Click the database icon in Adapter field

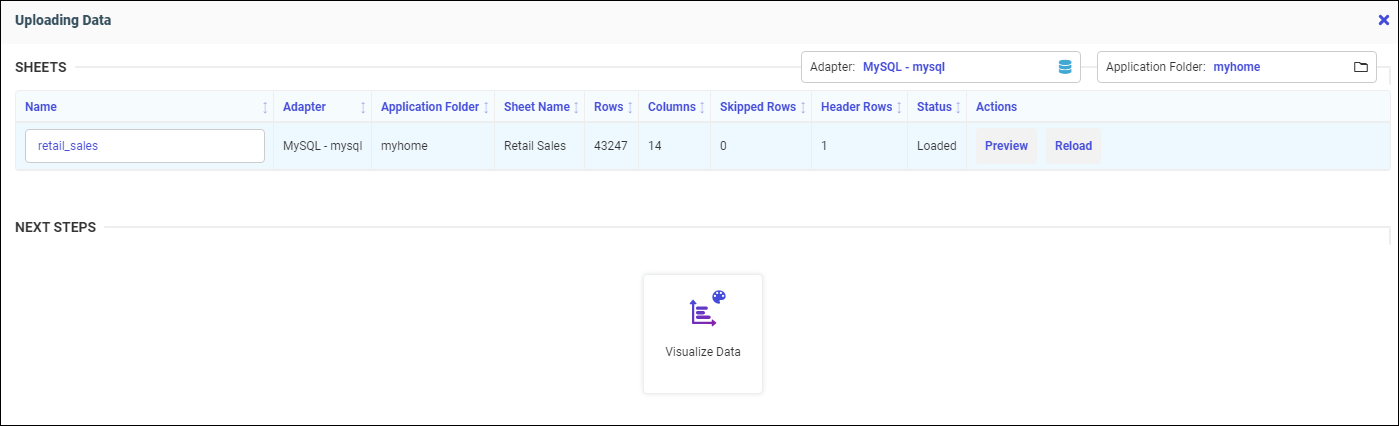1065,67
